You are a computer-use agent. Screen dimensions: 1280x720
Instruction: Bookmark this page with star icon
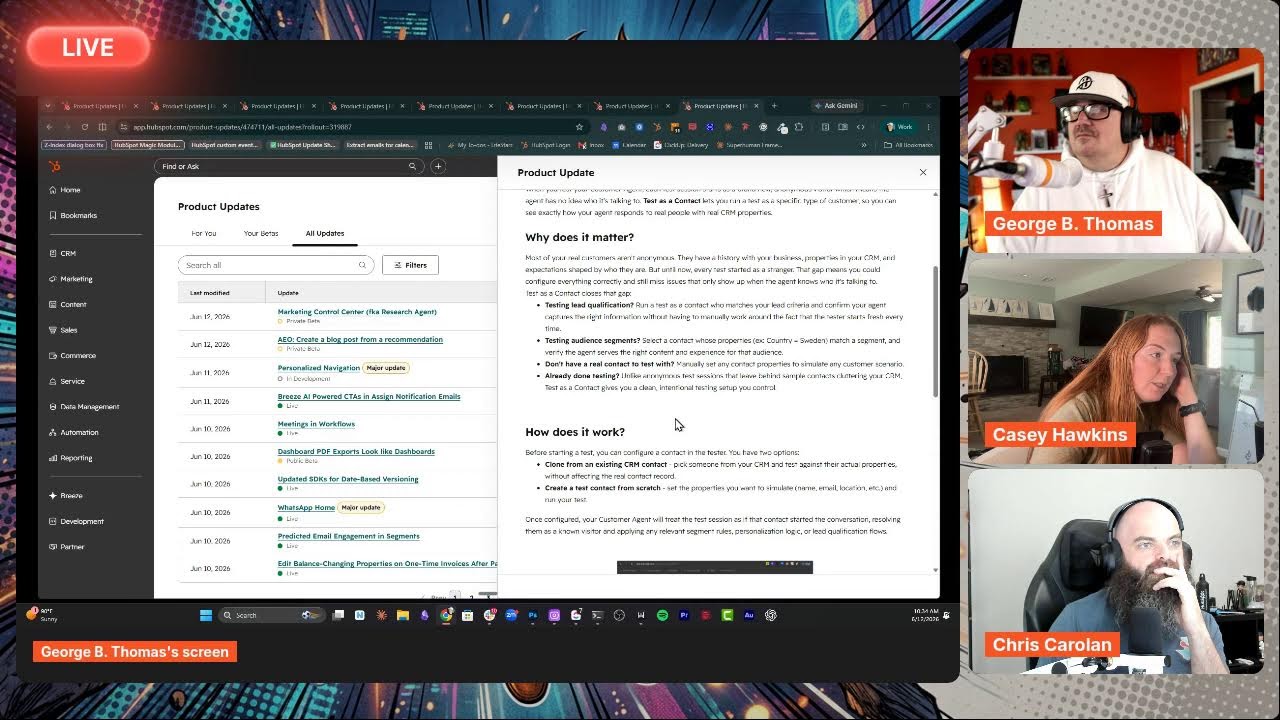click(x=579, y=127)
